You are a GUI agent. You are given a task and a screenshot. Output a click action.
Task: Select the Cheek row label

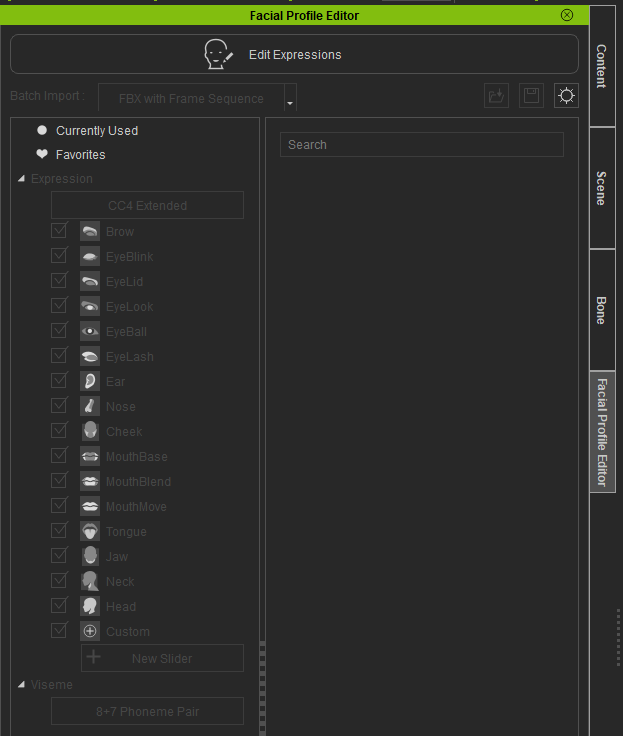[x=124, y=431]
